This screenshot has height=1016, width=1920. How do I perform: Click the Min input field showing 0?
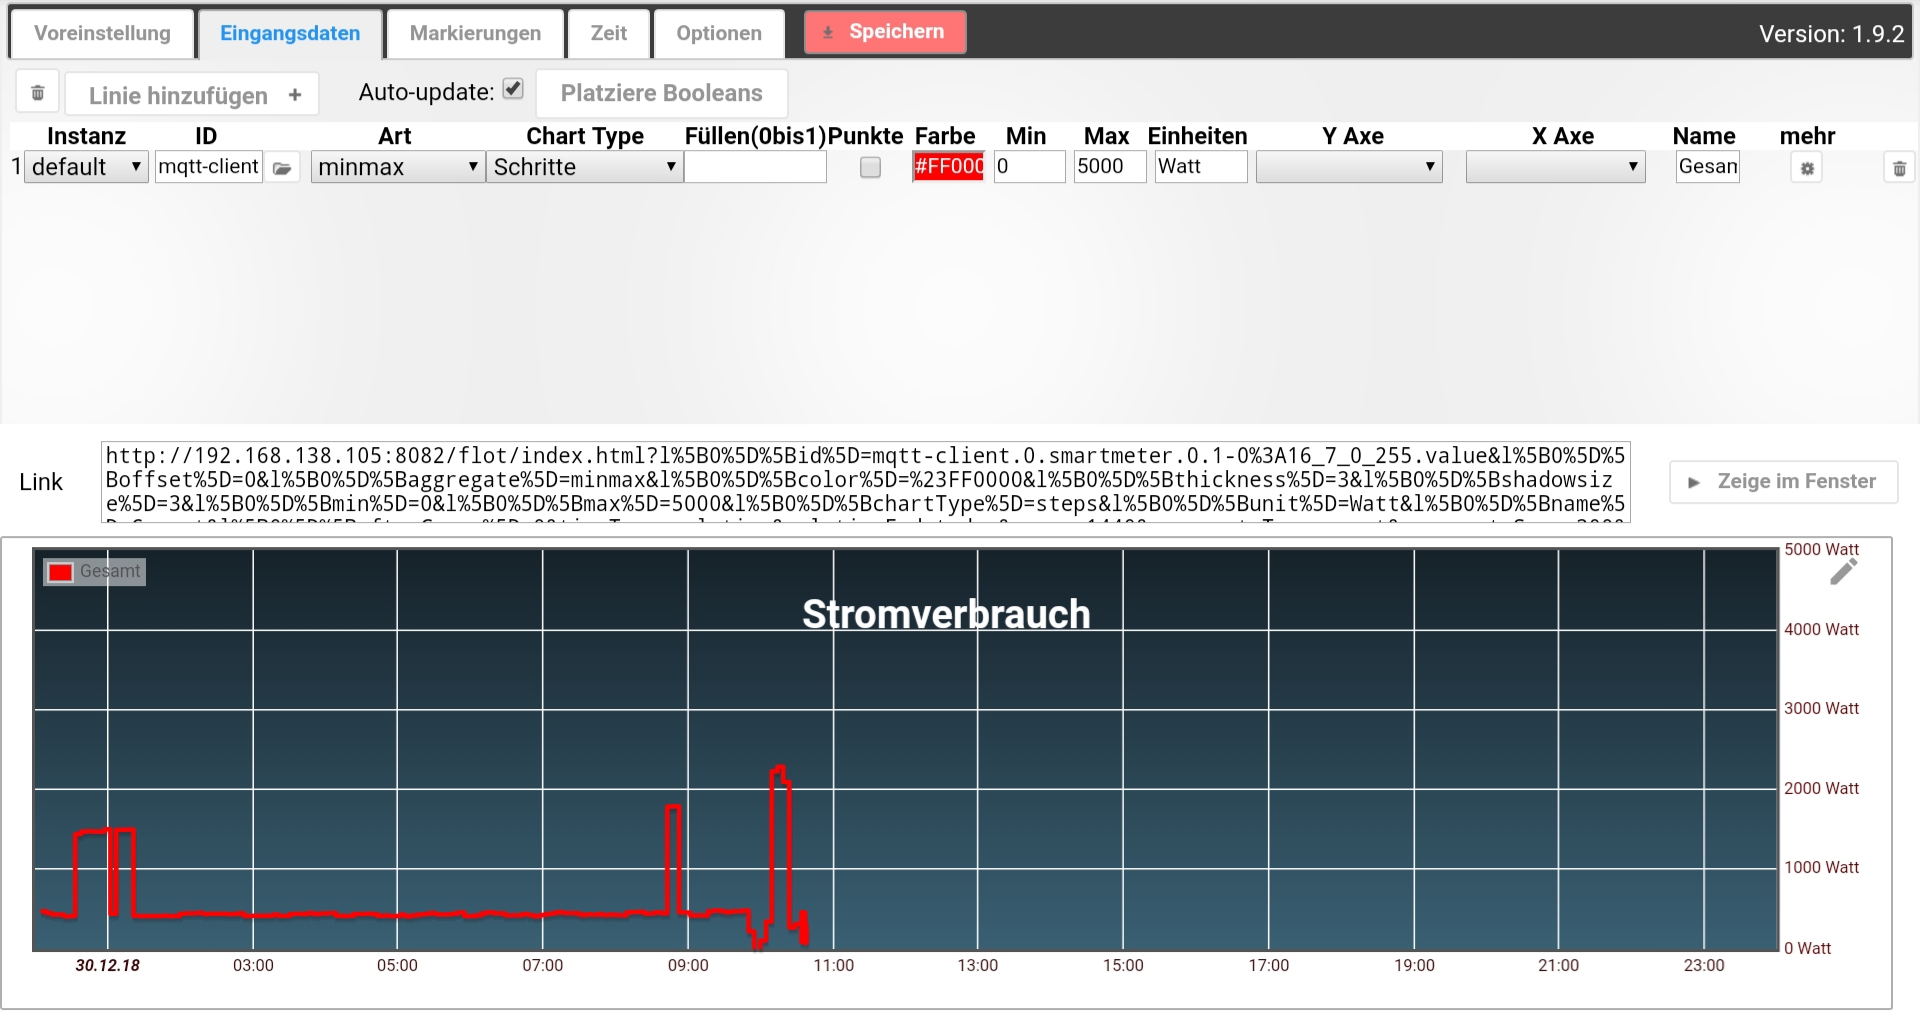(x=1029, y=166)
